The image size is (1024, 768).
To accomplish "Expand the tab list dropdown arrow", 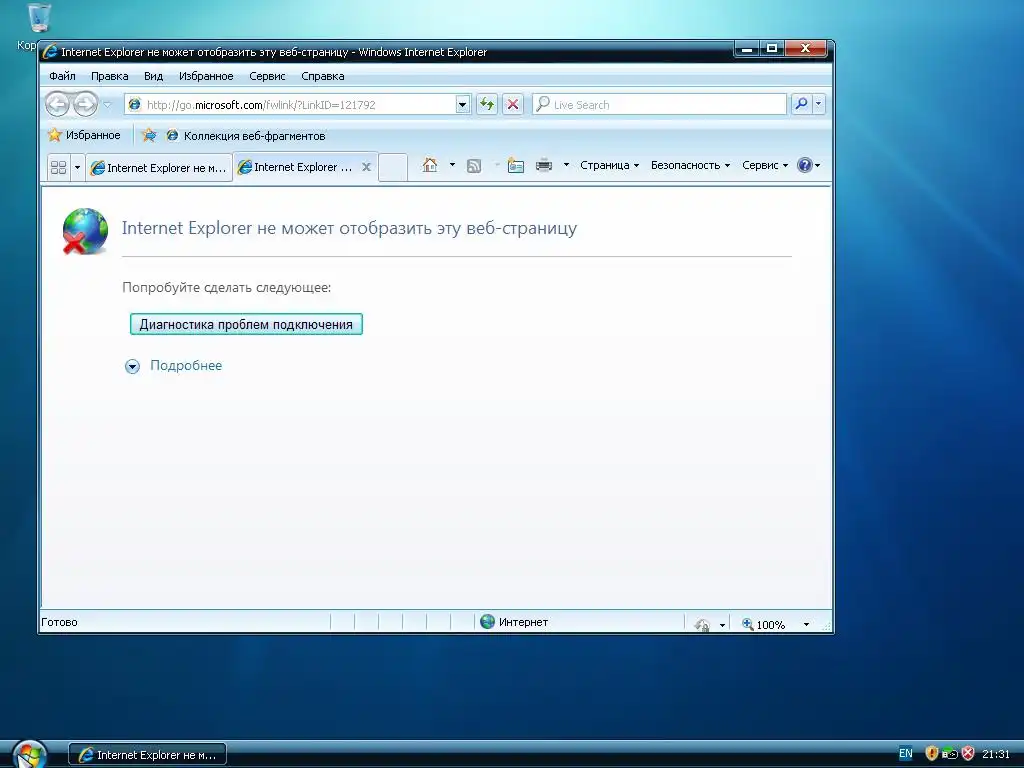I will click(x=77, y=167).
